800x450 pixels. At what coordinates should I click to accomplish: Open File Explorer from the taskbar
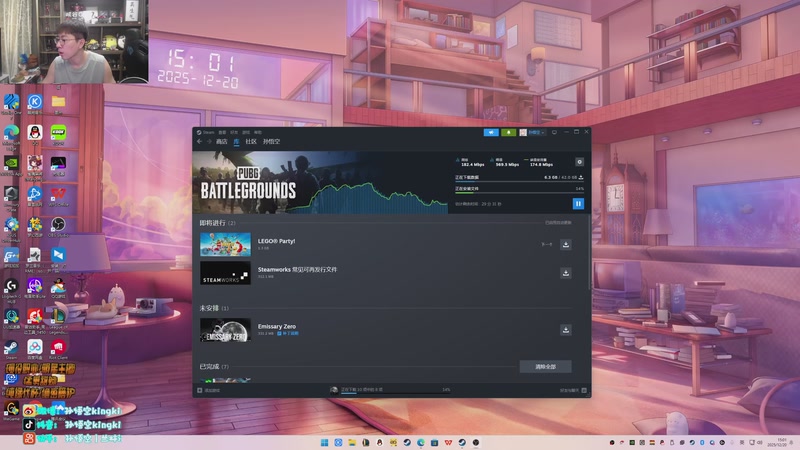pyautogui.click(x=352, y=442)
